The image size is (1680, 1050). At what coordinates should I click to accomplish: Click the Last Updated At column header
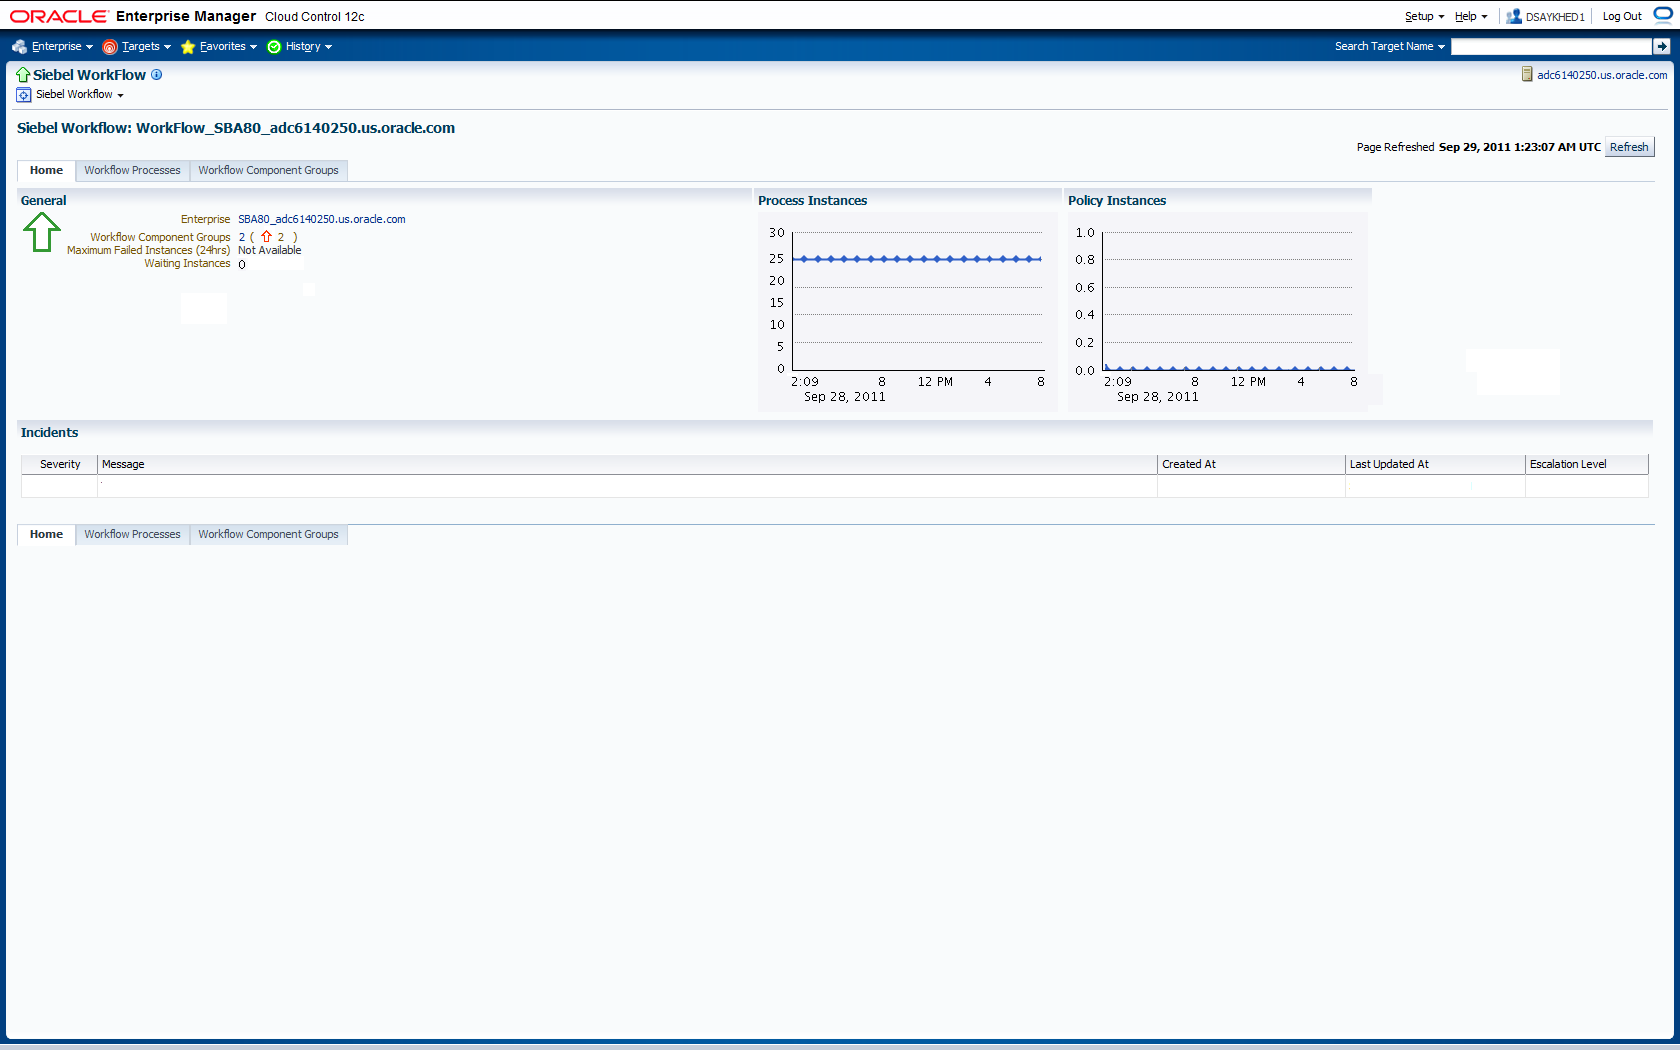1435,464
